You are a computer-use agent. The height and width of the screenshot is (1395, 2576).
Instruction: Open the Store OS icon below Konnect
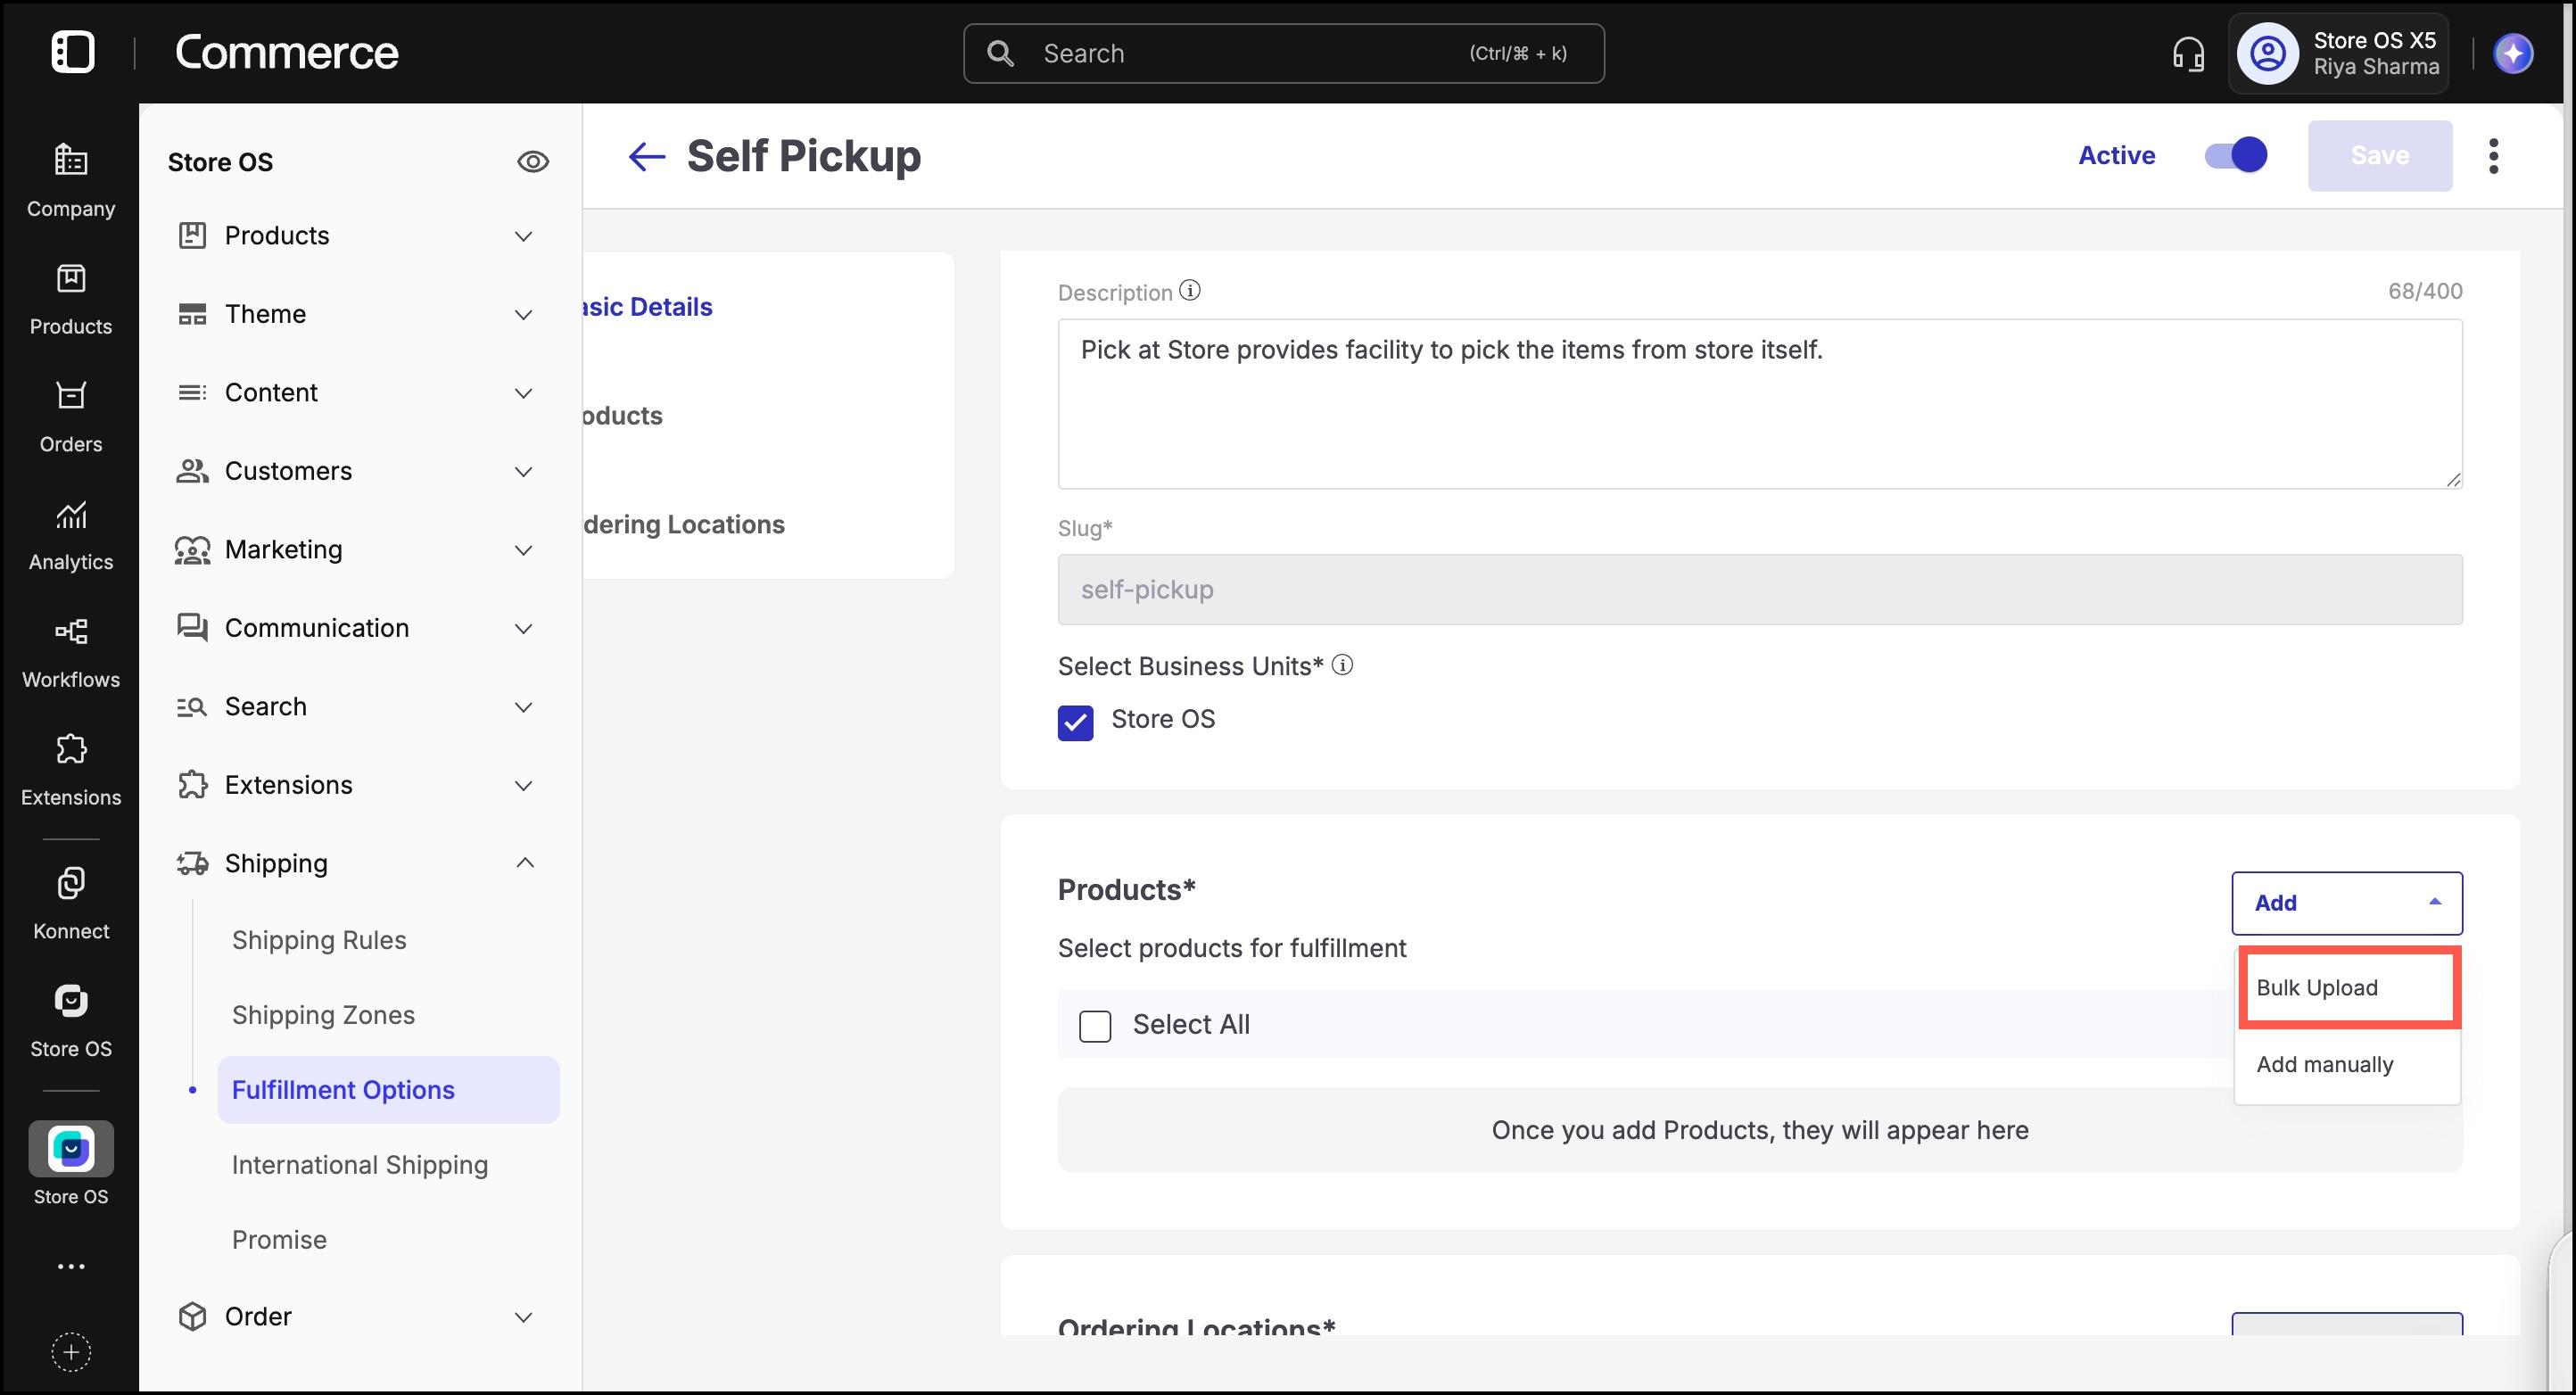(71, 1001)
